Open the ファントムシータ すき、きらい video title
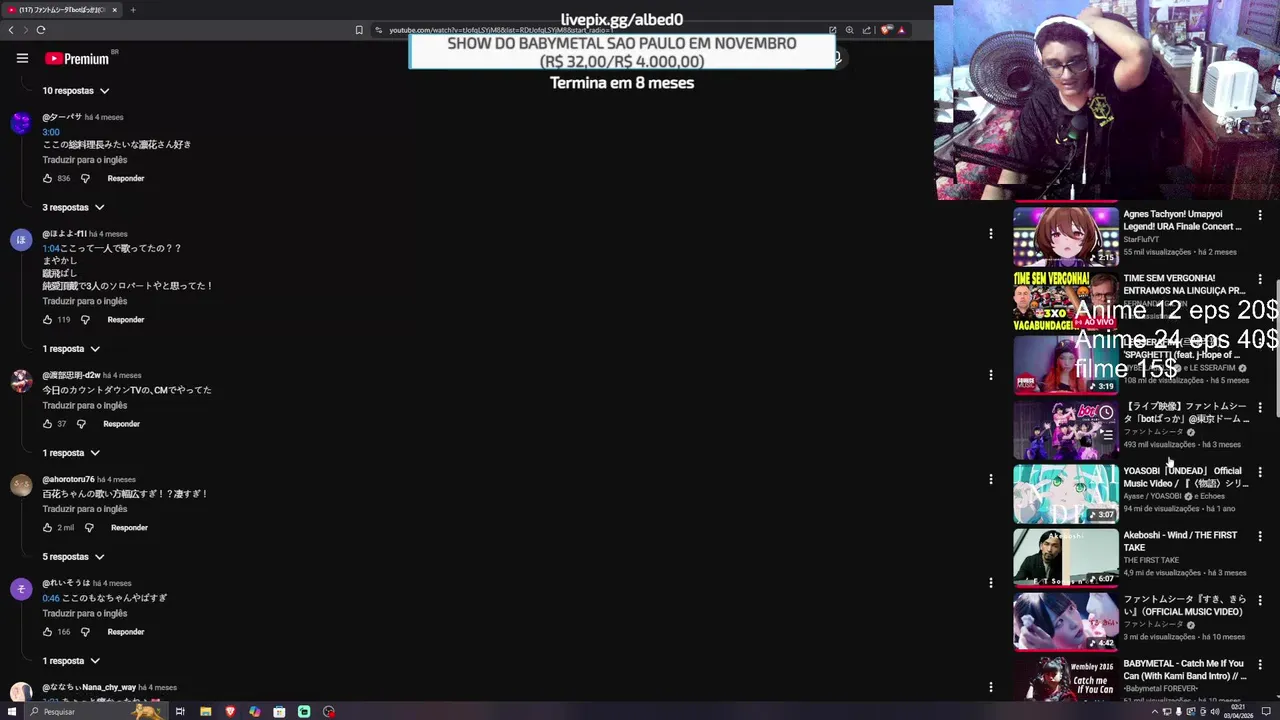The image size is (1280, 720). 1184,606
